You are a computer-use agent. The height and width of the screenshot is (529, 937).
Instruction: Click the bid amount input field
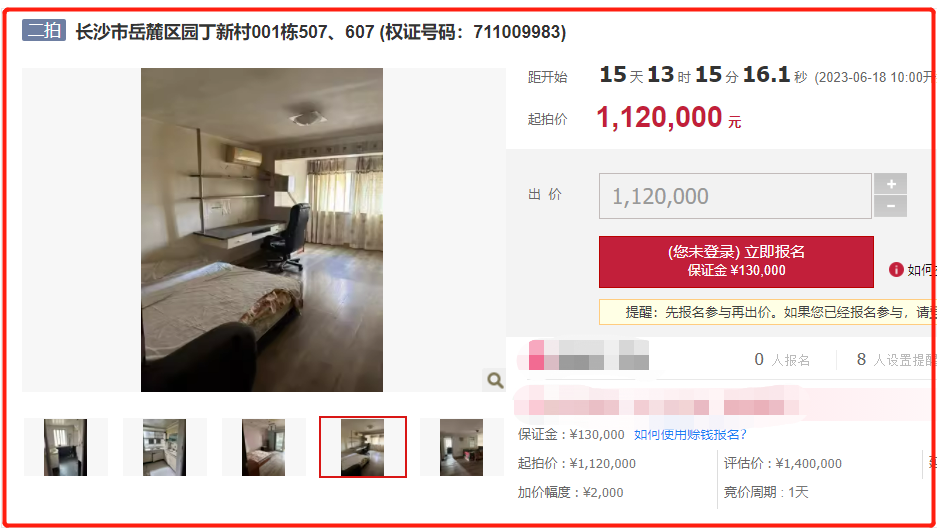pos(735,196)
